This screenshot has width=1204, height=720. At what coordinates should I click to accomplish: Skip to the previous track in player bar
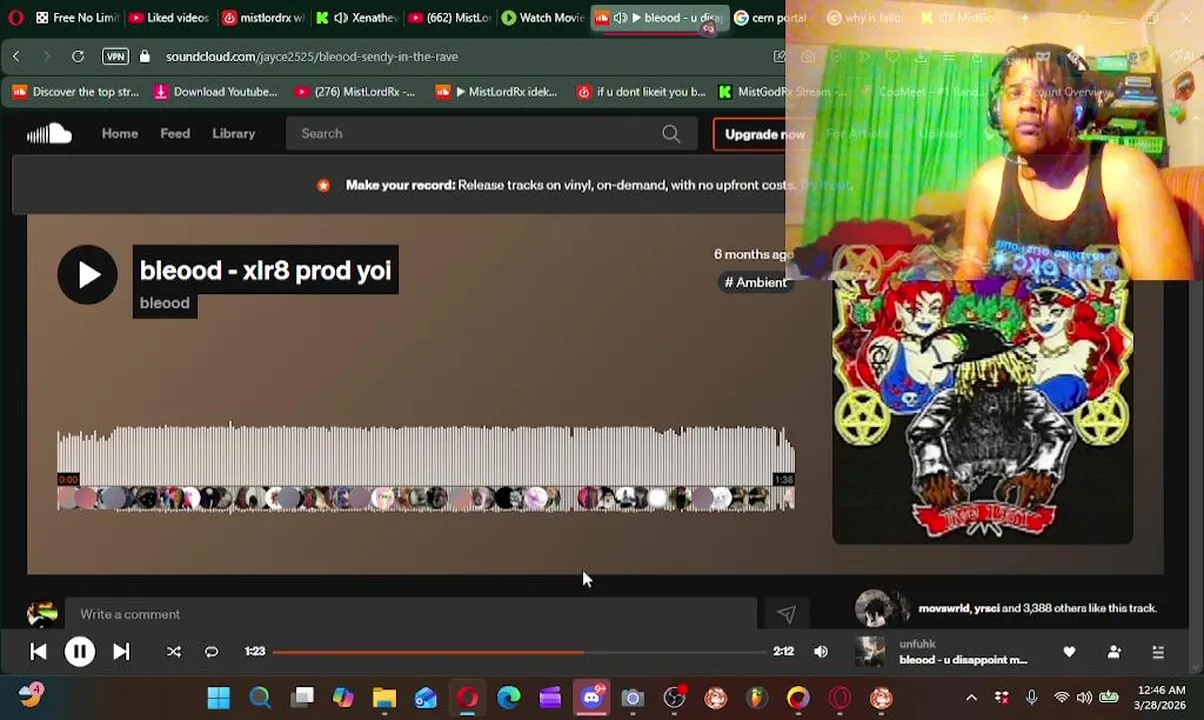tap(38, 652)
